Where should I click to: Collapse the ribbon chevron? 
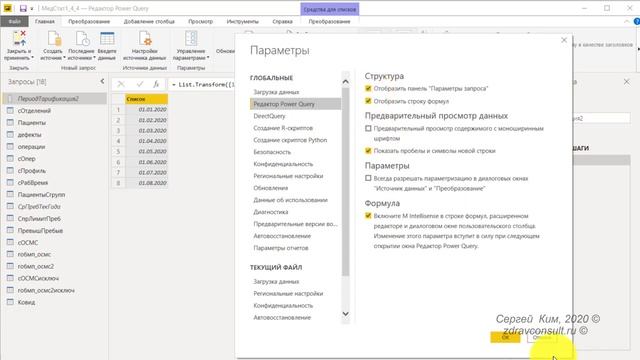[627, 22]
